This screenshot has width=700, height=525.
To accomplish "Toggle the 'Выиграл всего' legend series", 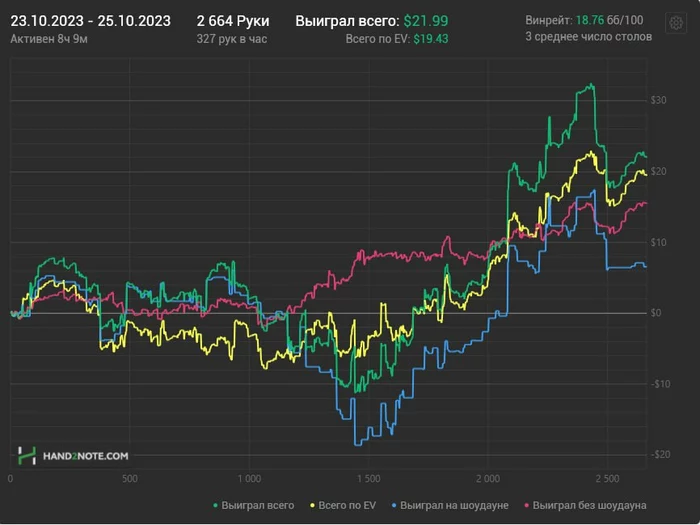I will [x=254, y=505].
